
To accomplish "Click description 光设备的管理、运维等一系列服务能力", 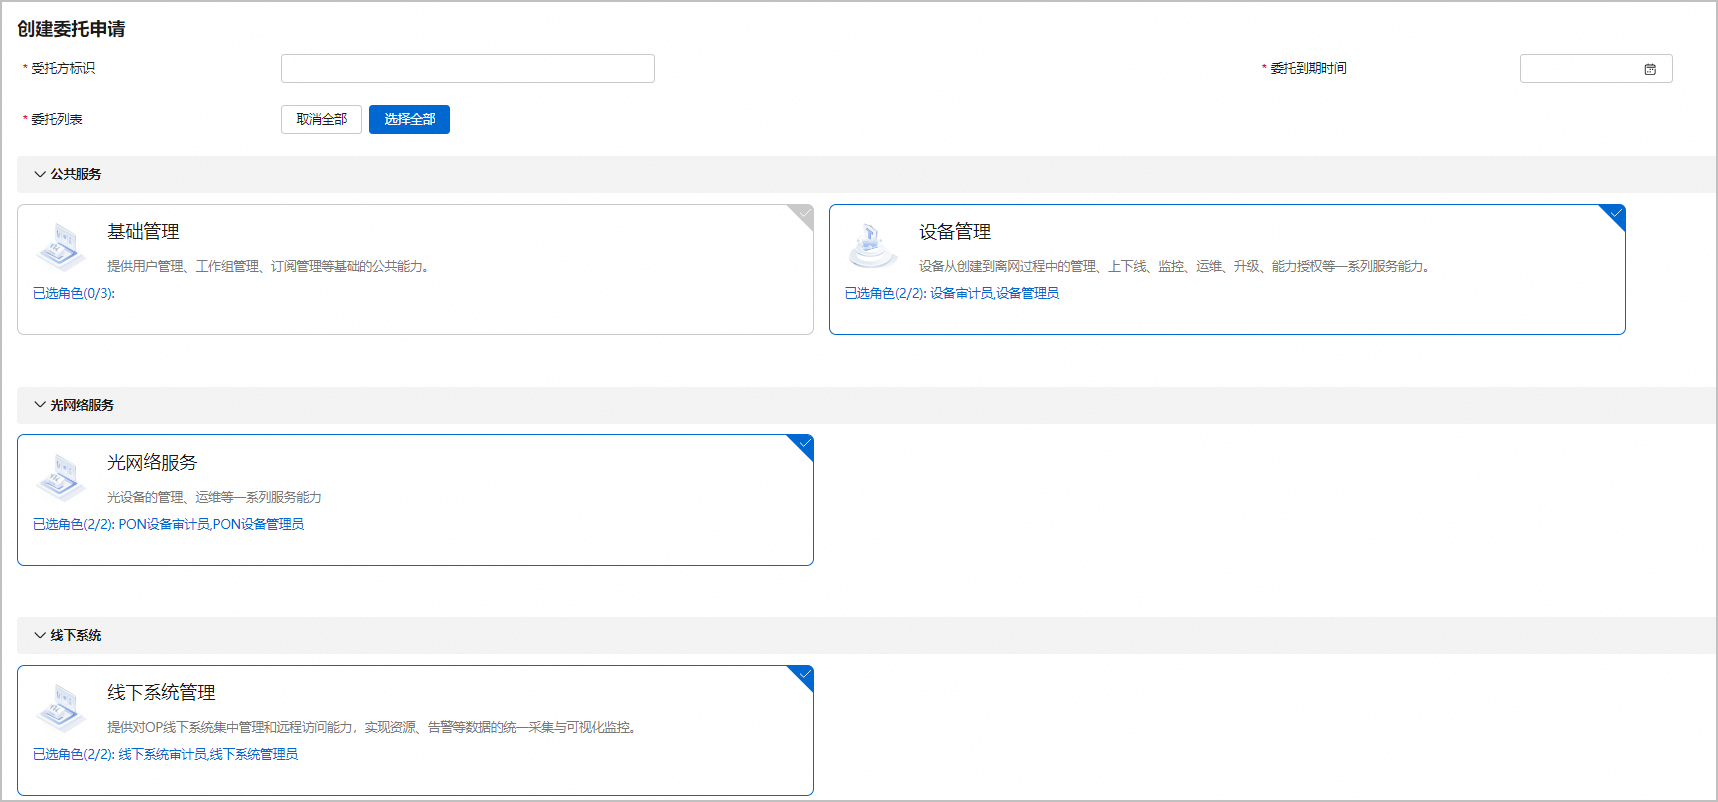I will tap(214, 497).
